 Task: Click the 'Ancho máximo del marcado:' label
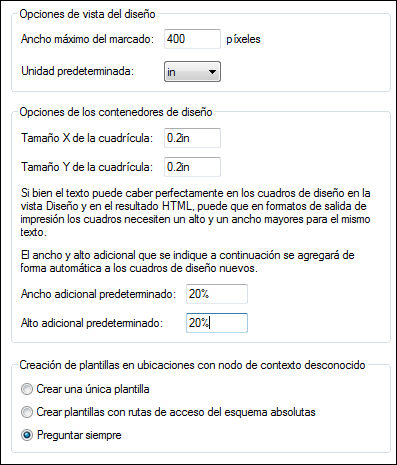click(x=87, y=39)
